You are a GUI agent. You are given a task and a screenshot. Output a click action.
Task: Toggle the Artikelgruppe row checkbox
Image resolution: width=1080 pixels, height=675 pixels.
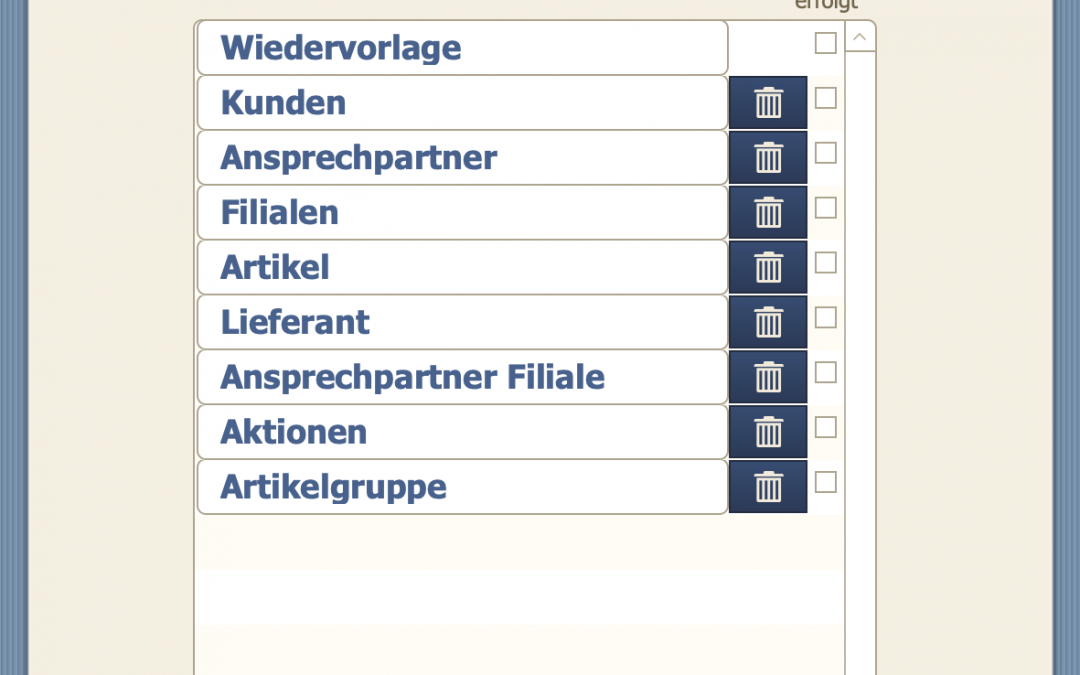click(x=825, y=482)
